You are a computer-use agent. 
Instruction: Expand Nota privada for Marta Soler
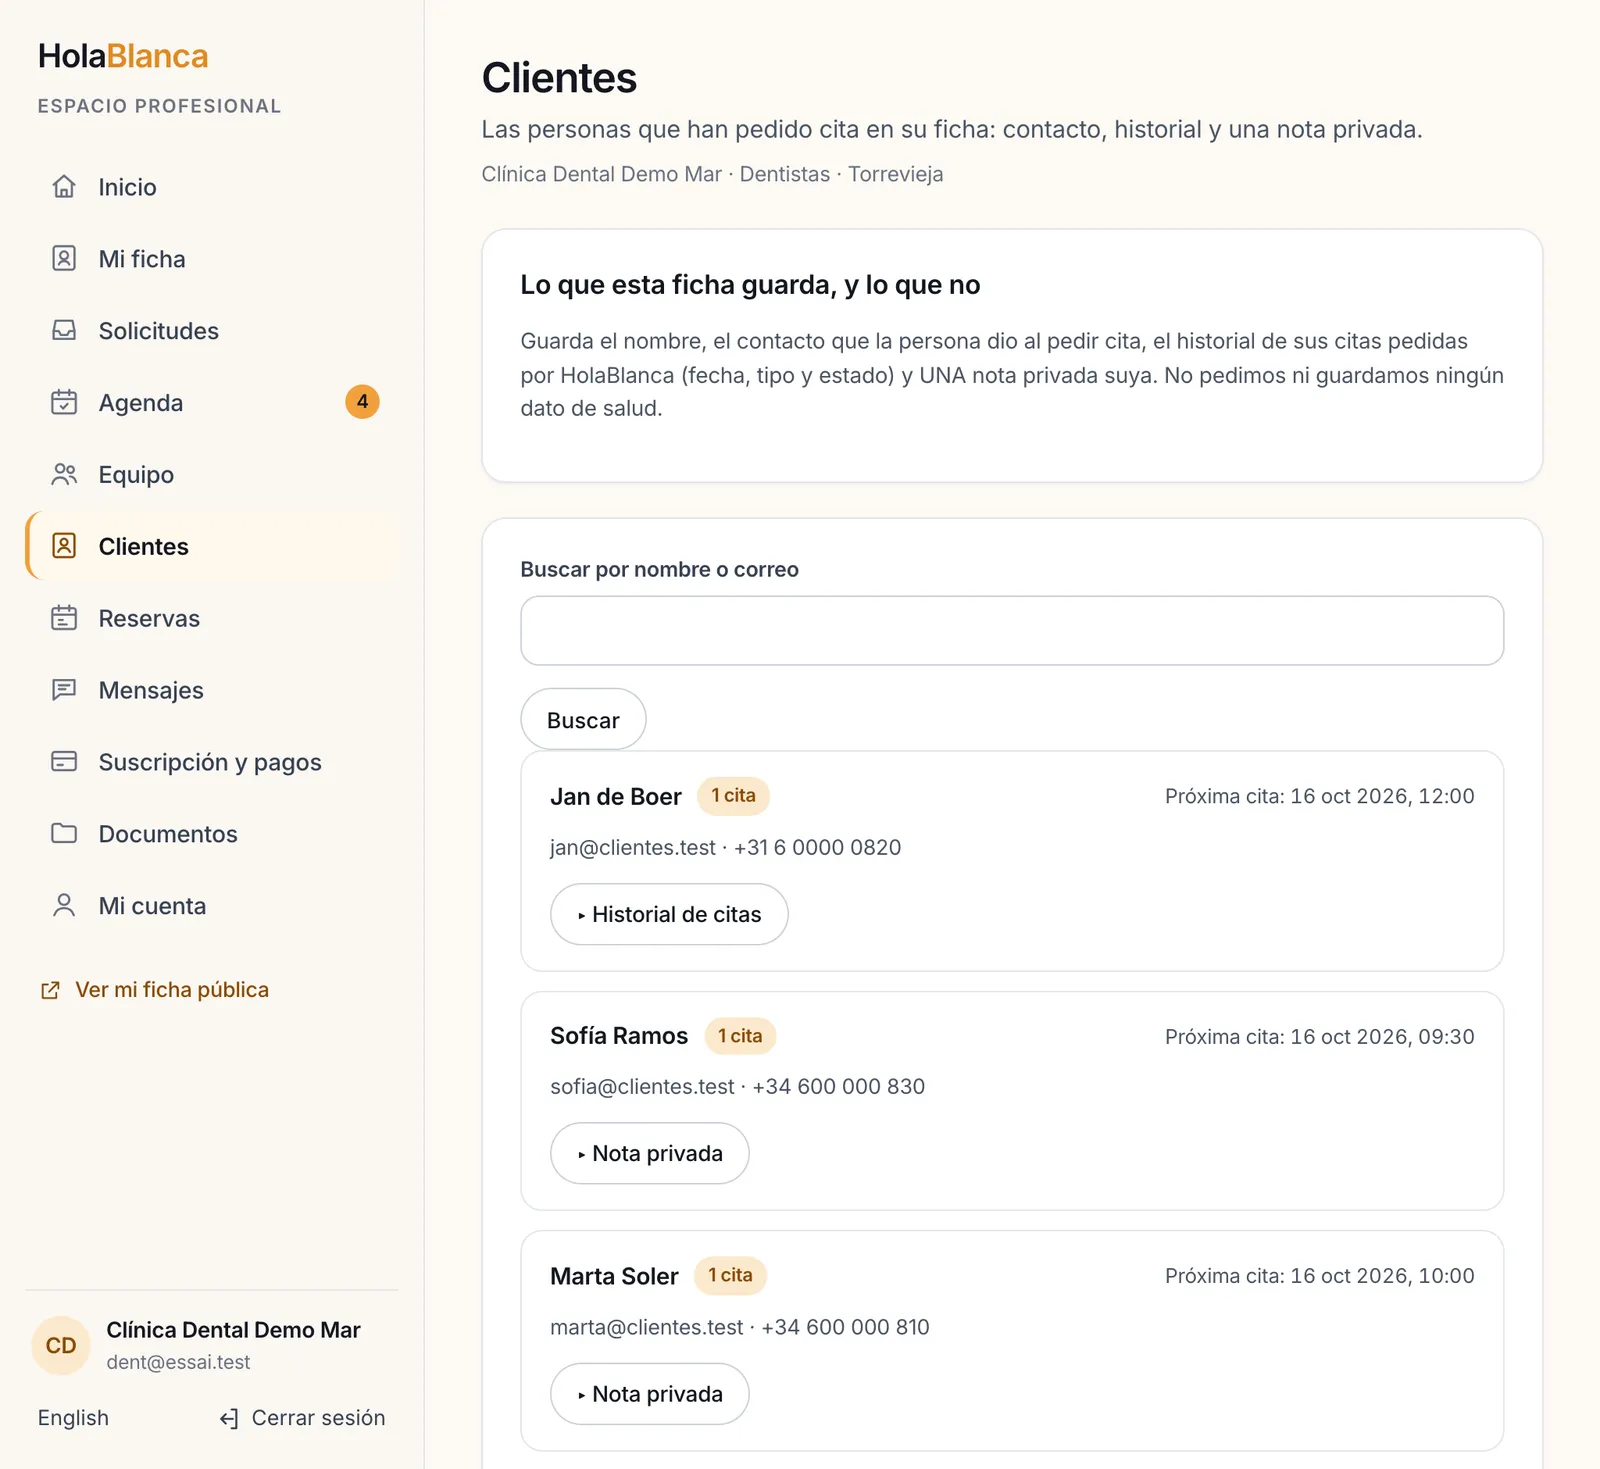click(x=650, y=1394)
